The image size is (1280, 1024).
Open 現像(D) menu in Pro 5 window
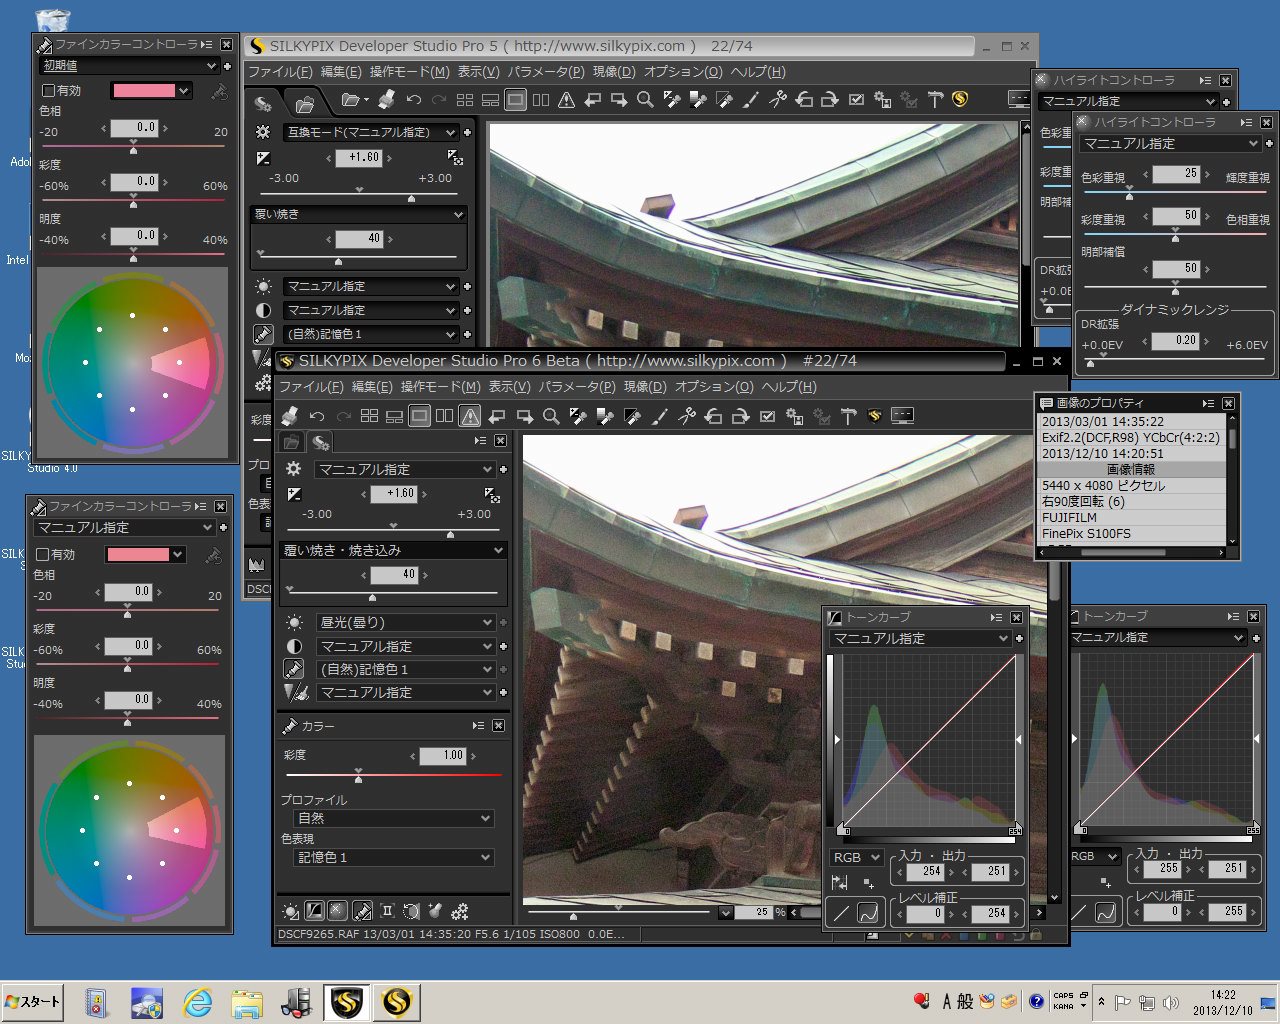614,72
